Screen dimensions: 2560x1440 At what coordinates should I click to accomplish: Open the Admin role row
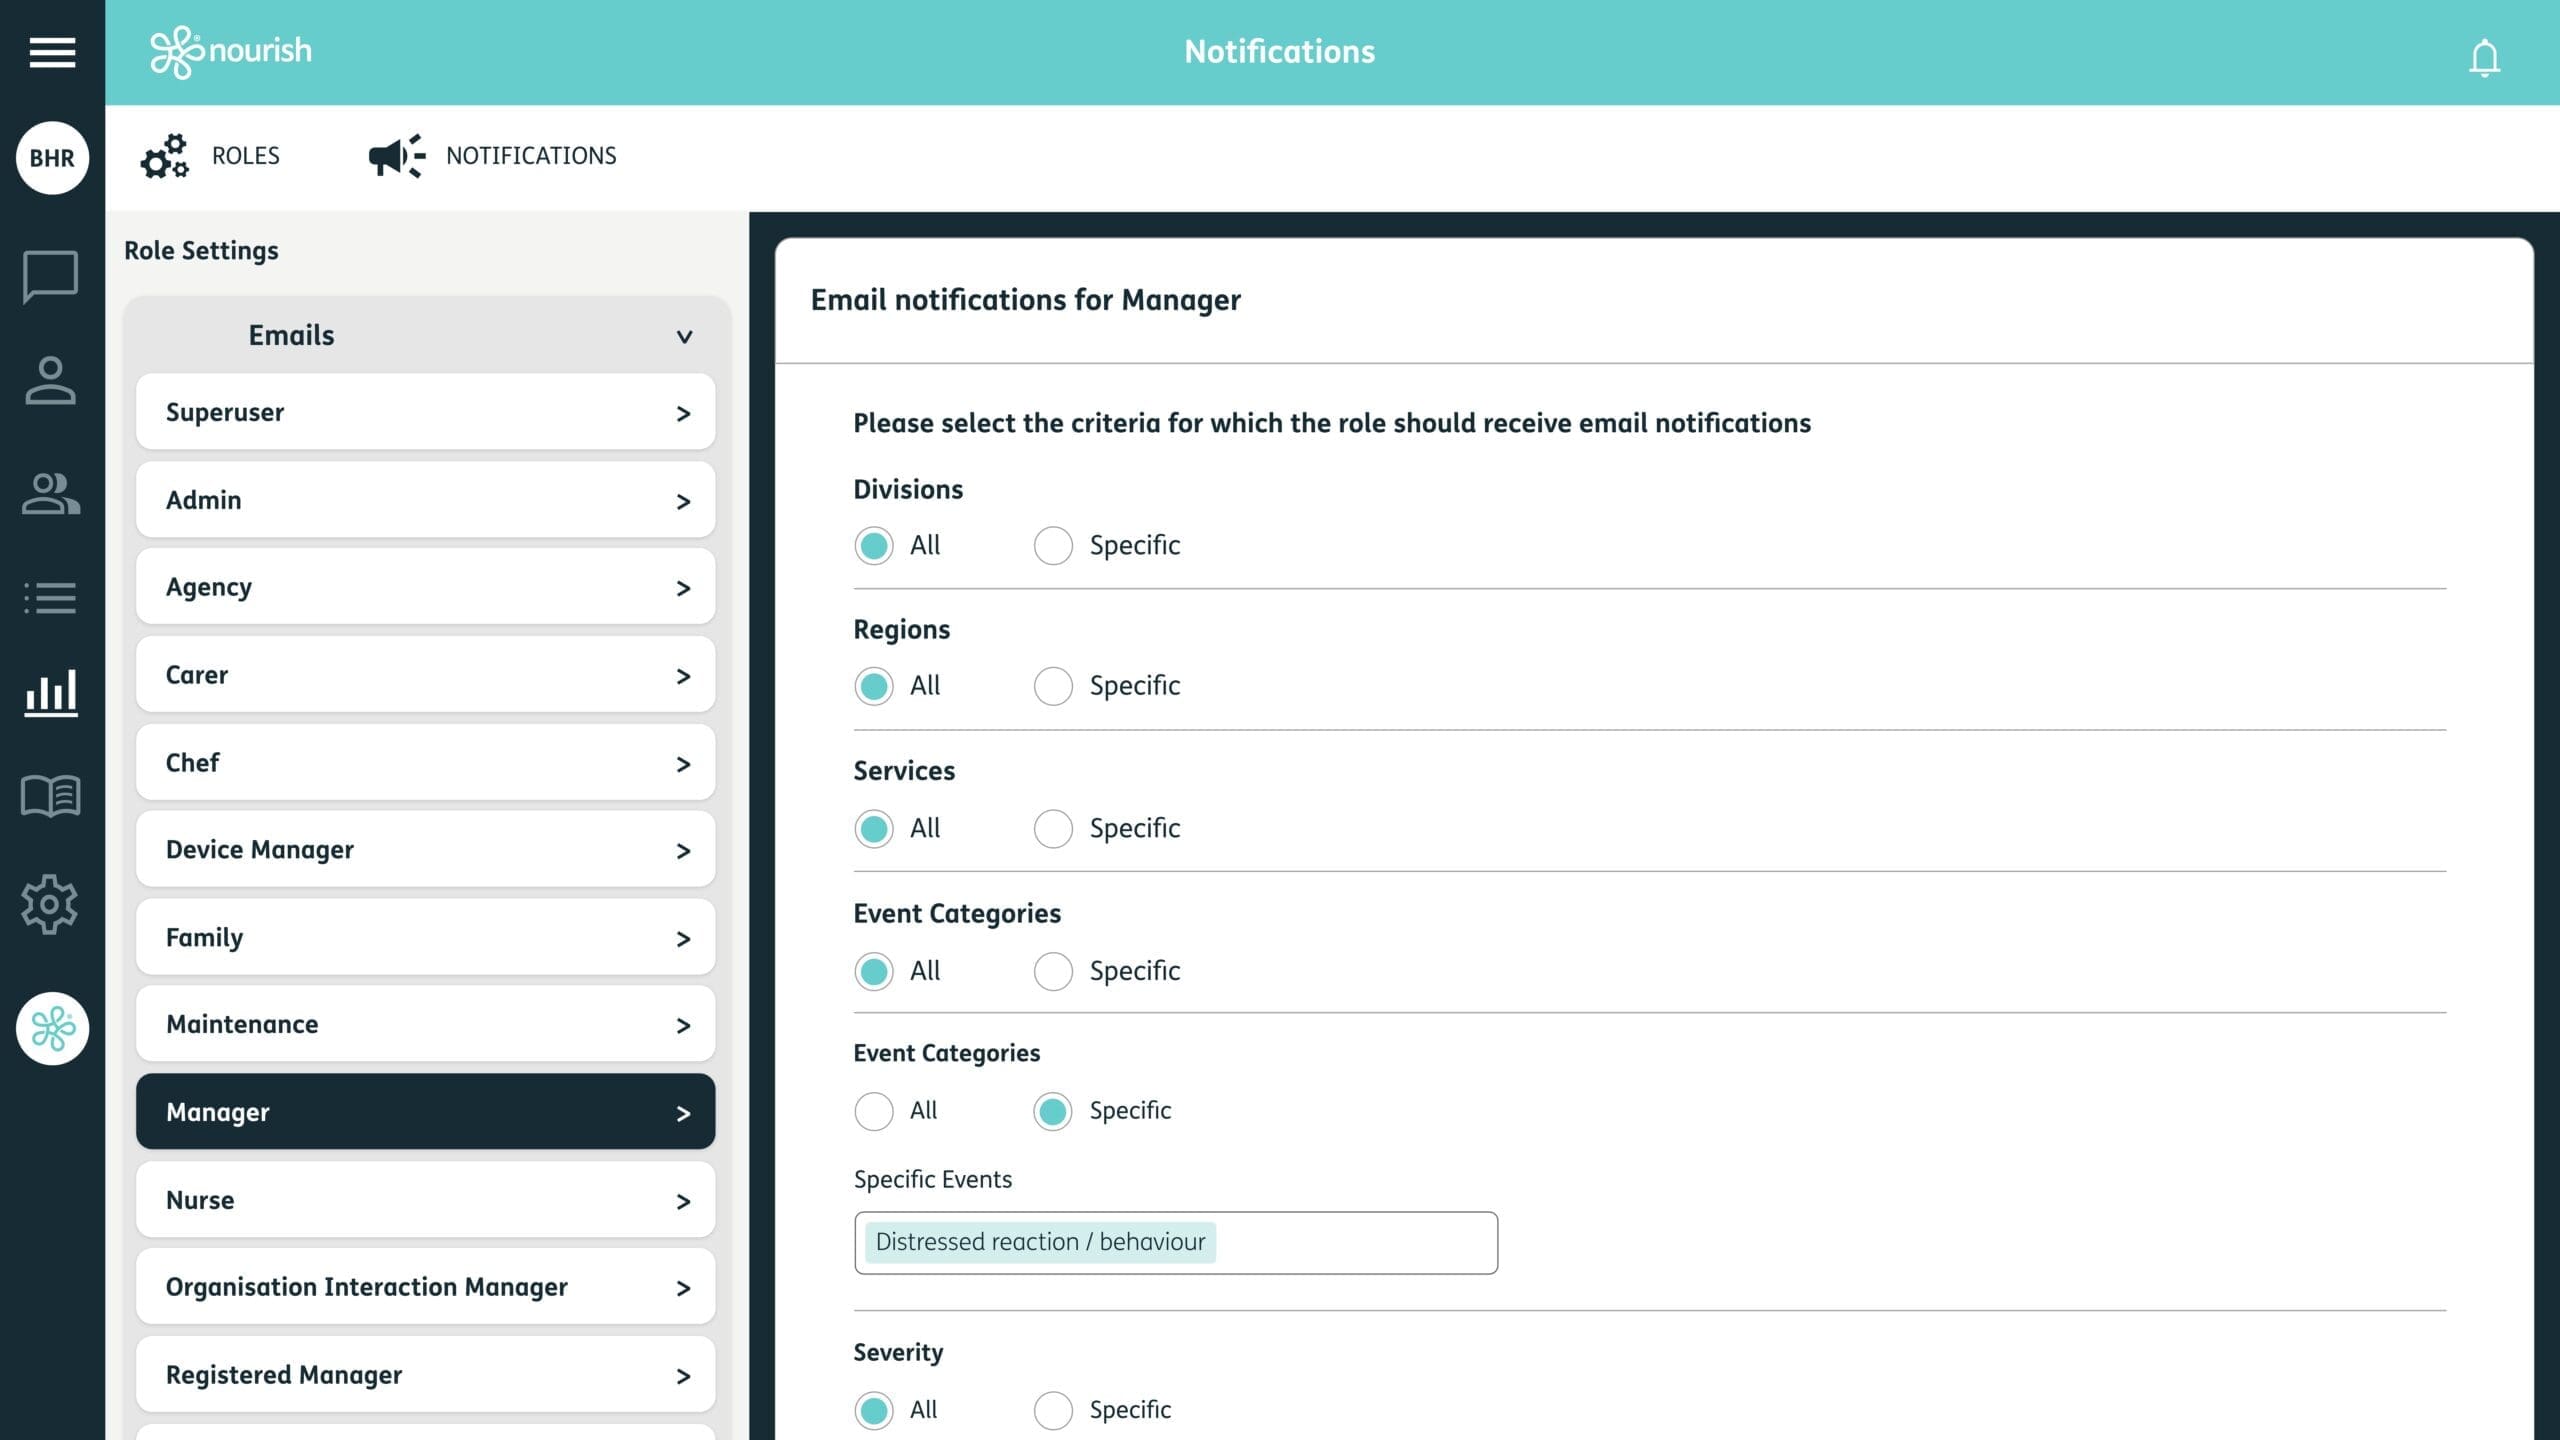[x=426, y=500]
